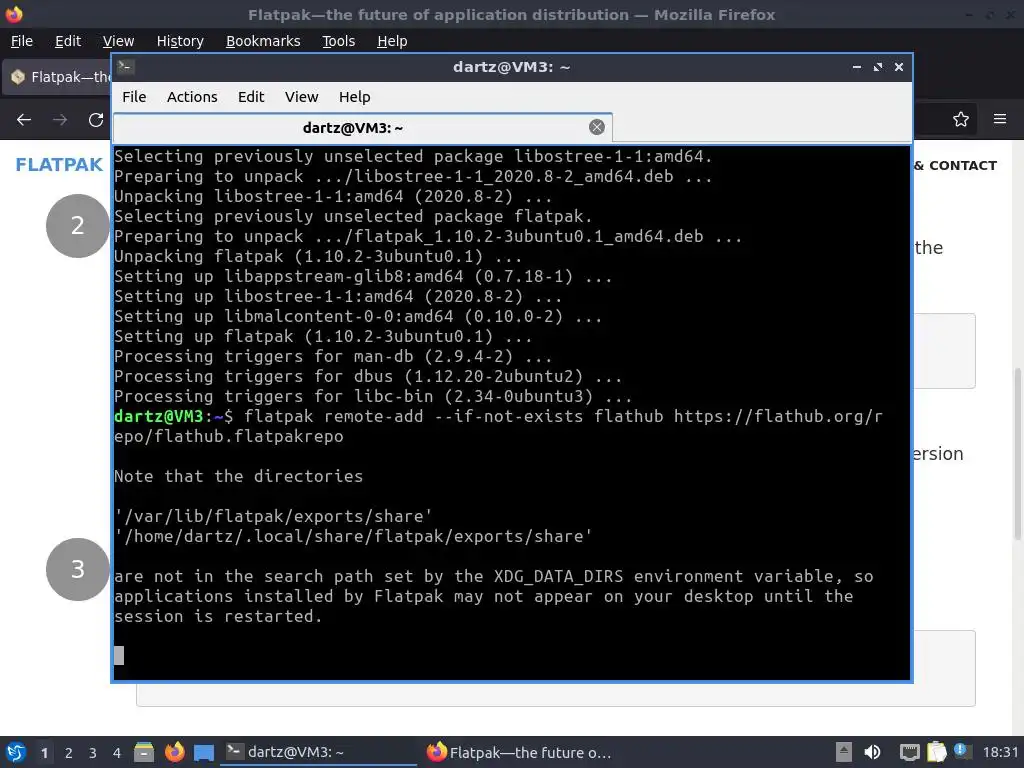This screenshot has height=768, width=1024.
Task: Open the update notifier tray icon
Action: tap(961, 751)
